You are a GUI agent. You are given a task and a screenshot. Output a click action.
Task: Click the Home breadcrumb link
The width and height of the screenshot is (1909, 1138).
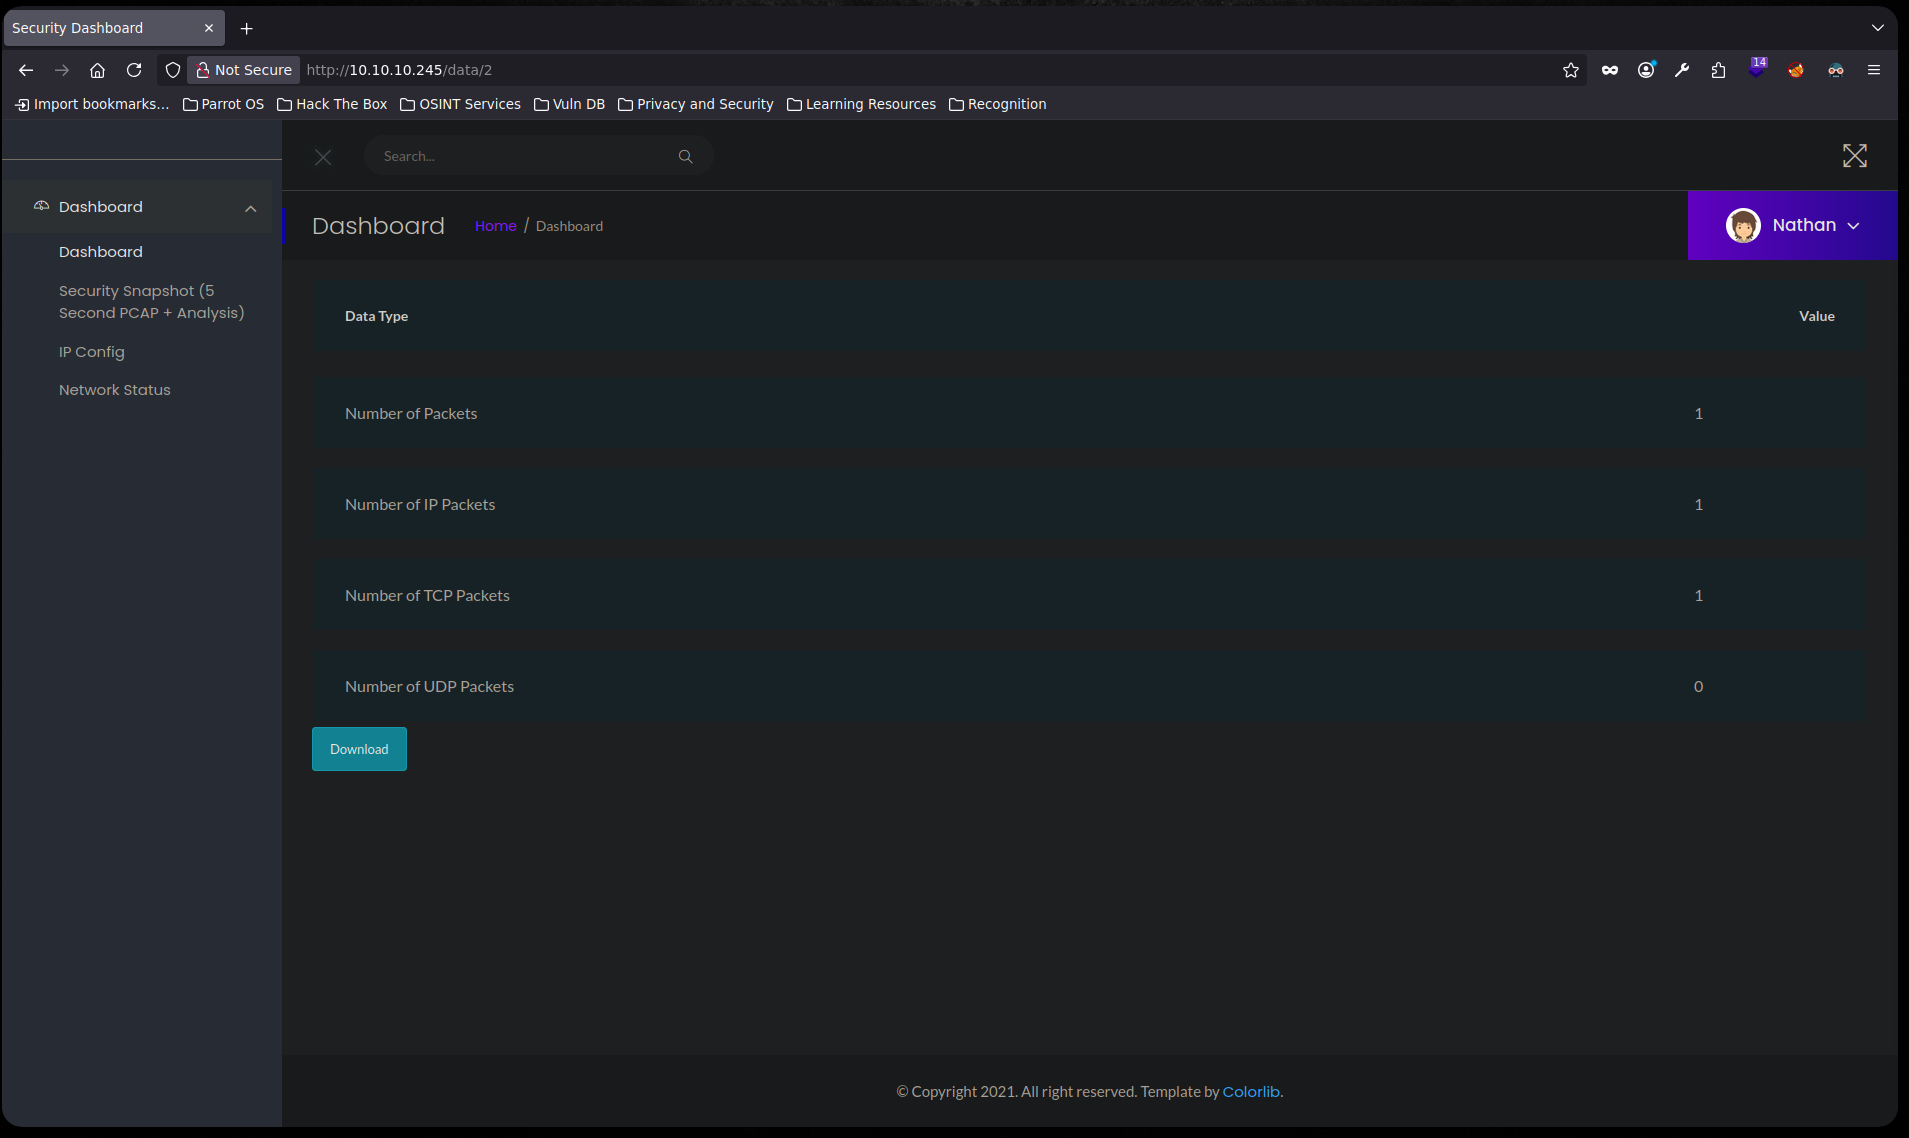[495, 226]
